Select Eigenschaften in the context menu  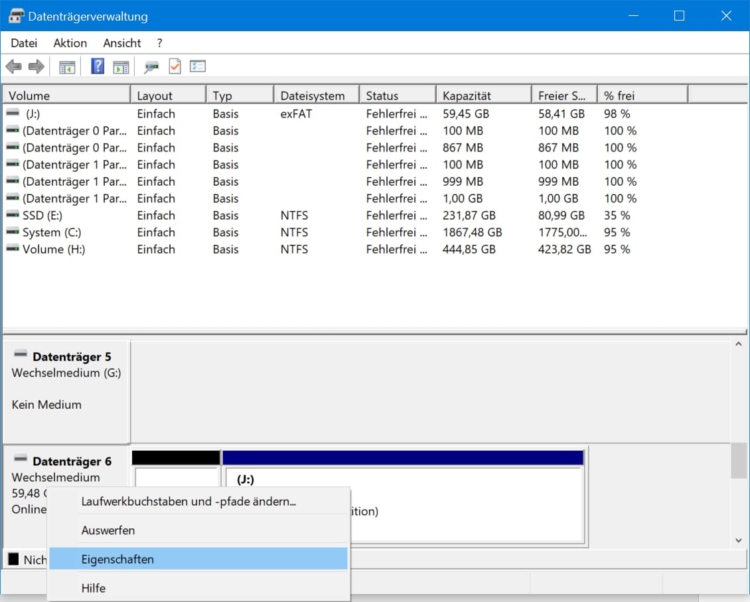coord(118,559)
